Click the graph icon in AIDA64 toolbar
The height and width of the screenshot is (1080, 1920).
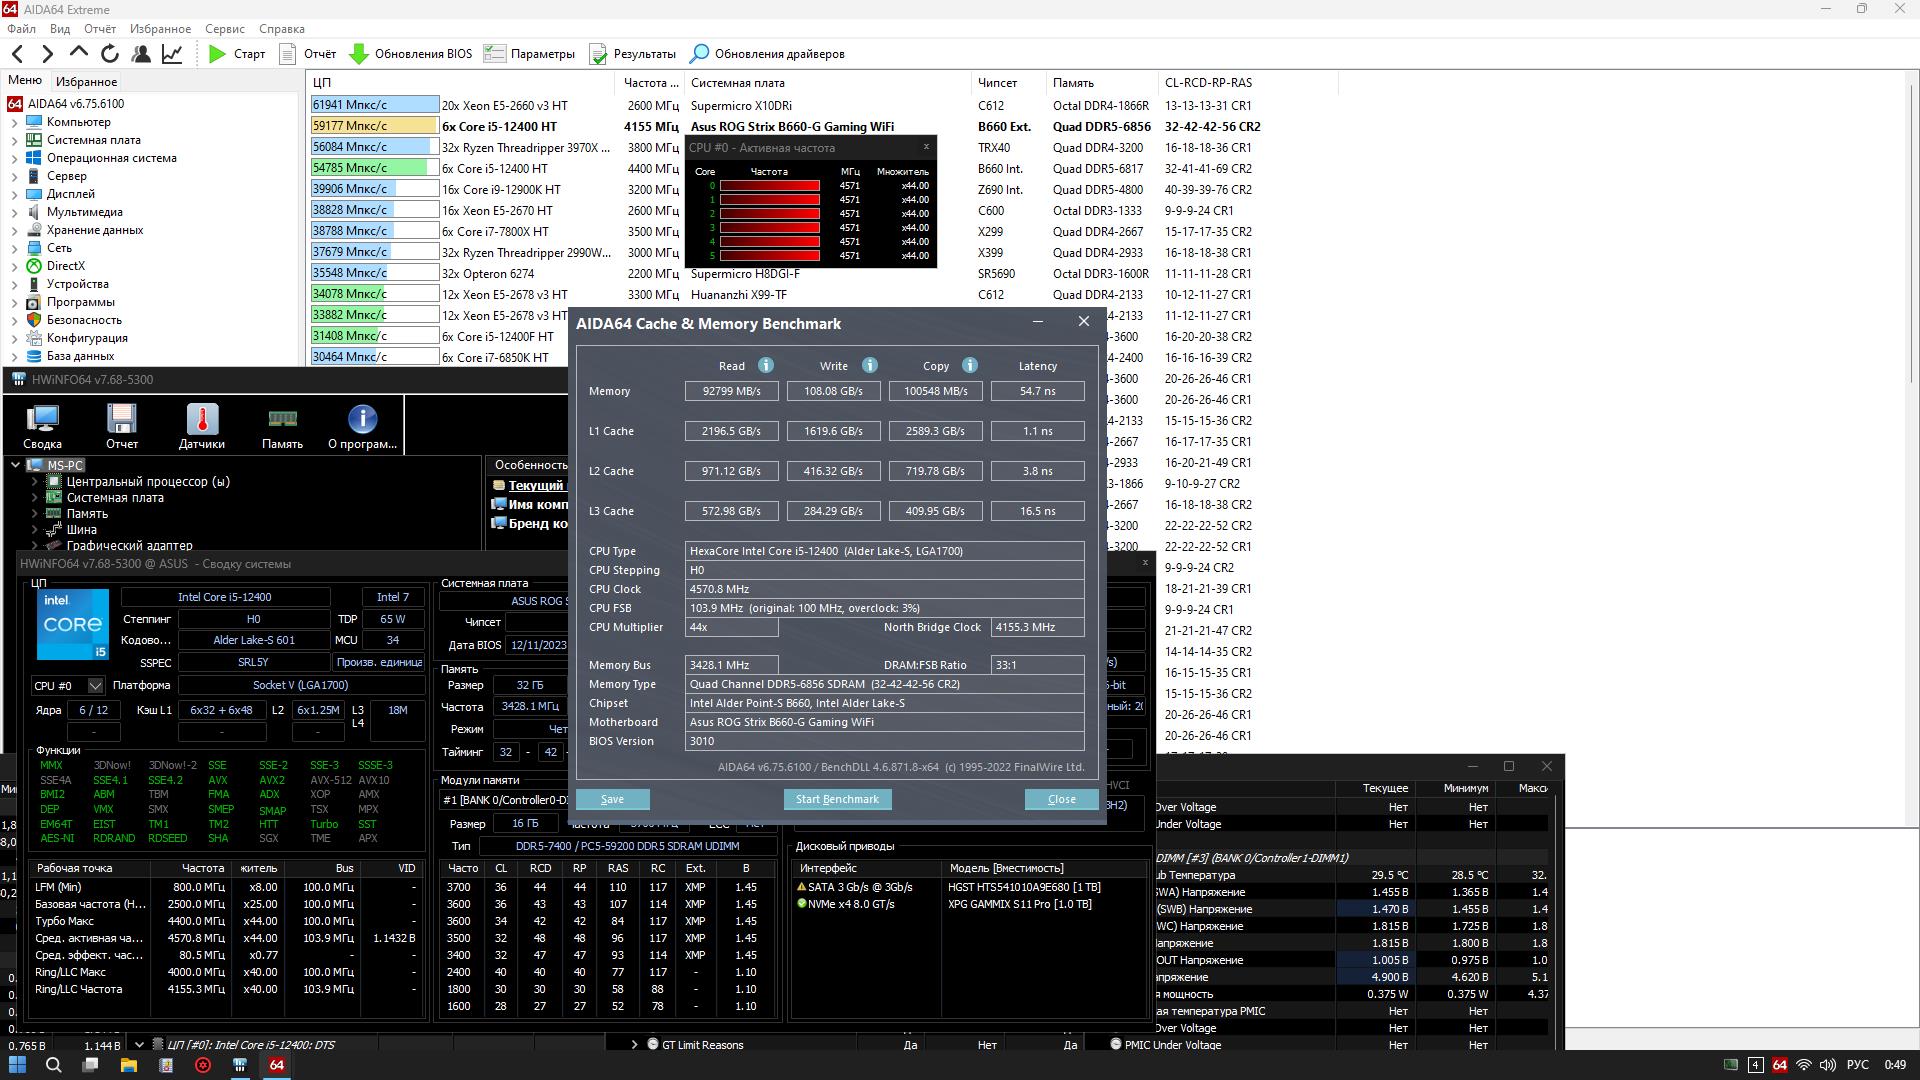172,54
